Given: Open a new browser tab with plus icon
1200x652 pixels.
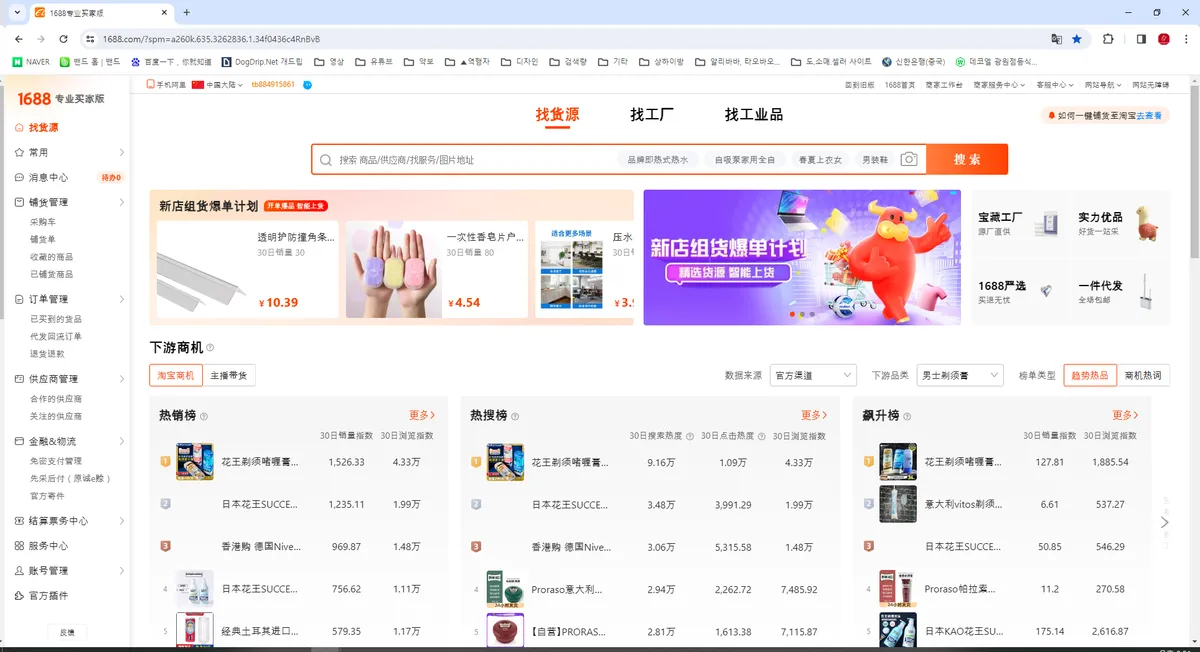Looking at the screenshot, I should 186,12.
